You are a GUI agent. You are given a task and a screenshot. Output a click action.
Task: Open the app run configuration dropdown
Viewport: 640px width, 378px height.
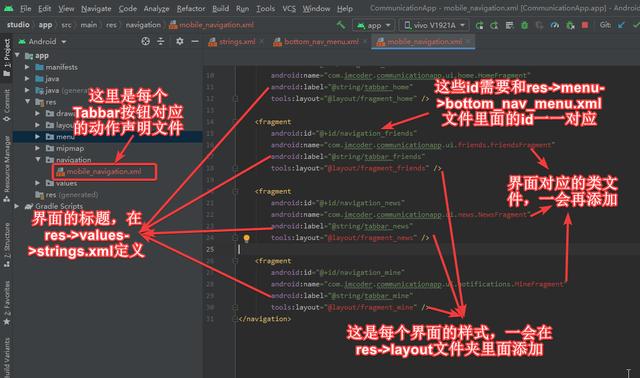tap(373, 25)
